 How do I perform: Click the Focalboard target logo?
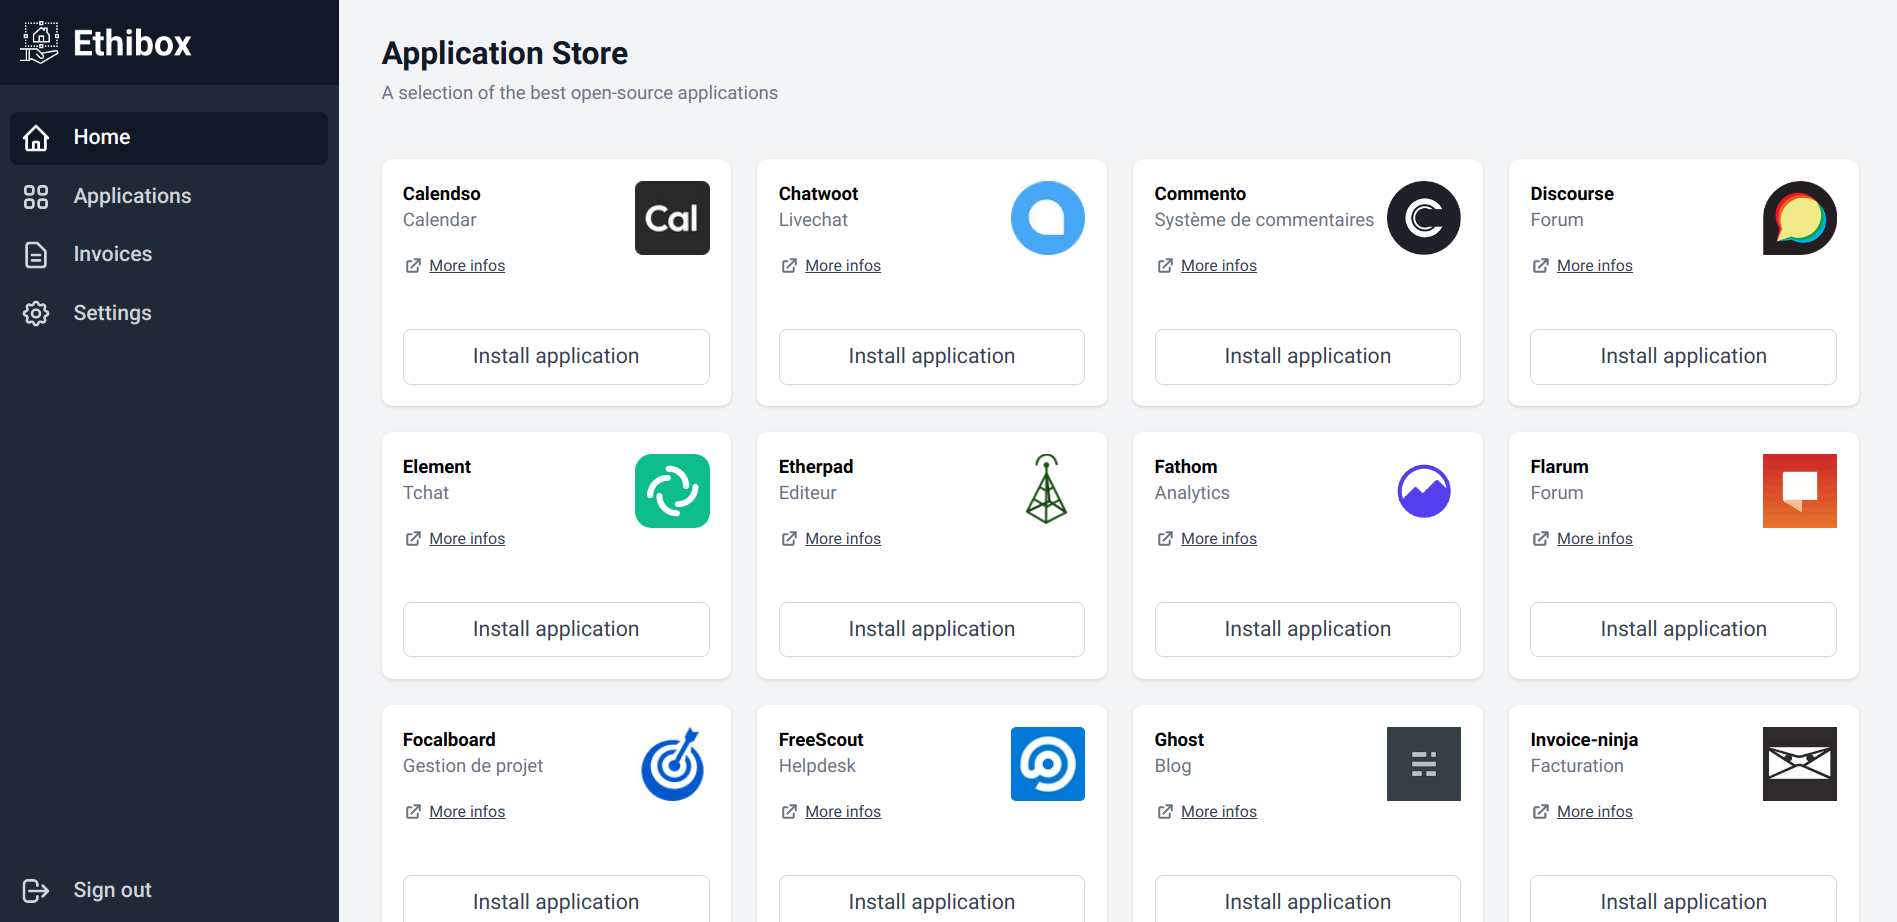(672, 764)
